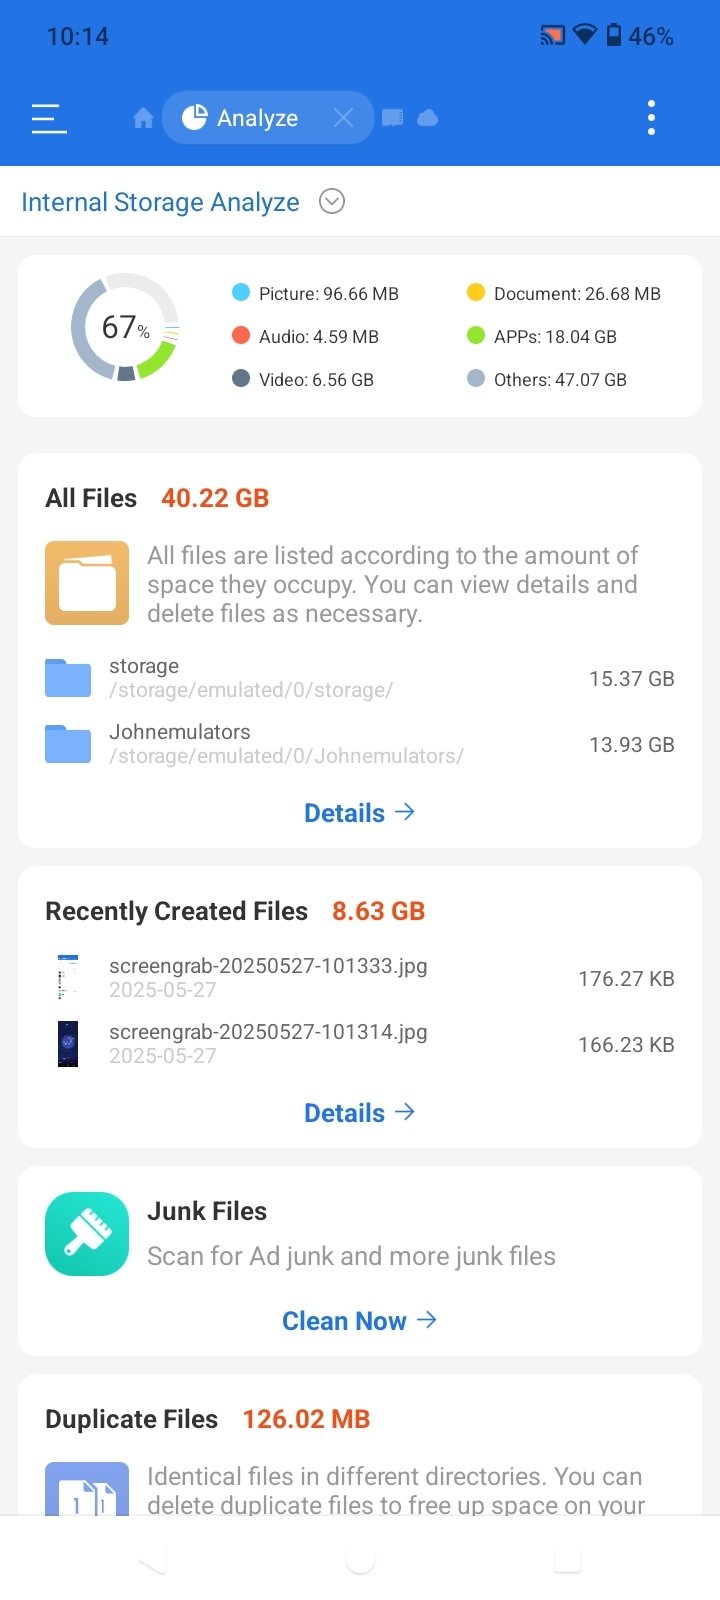Tap the Junk Files brush icon
Screen dimensions: 720x1600
pos(87,1234)
